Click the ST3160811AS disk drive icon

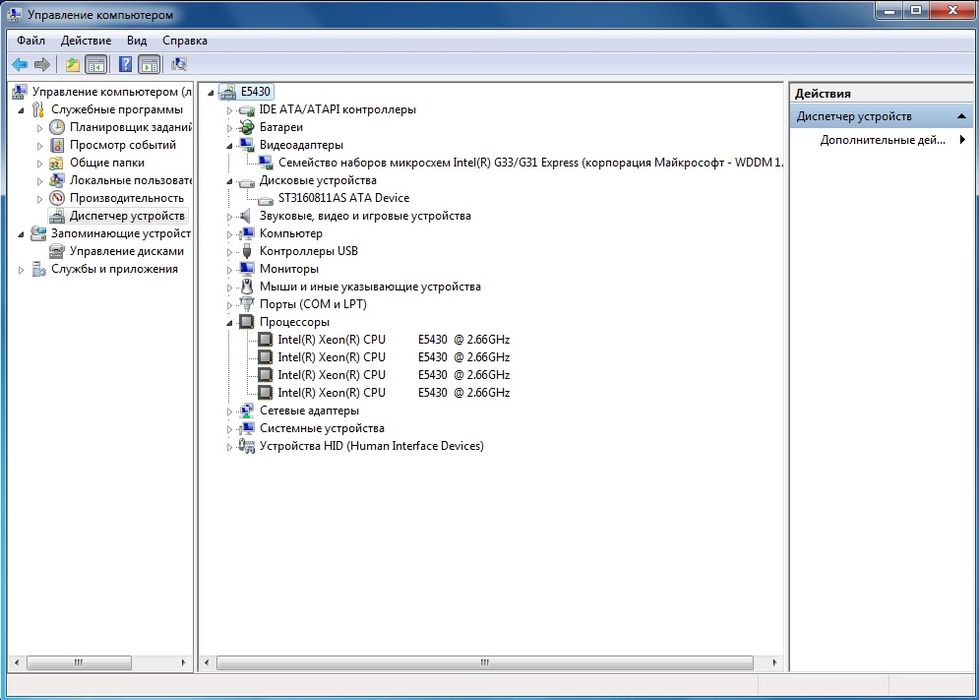[266, 200]
